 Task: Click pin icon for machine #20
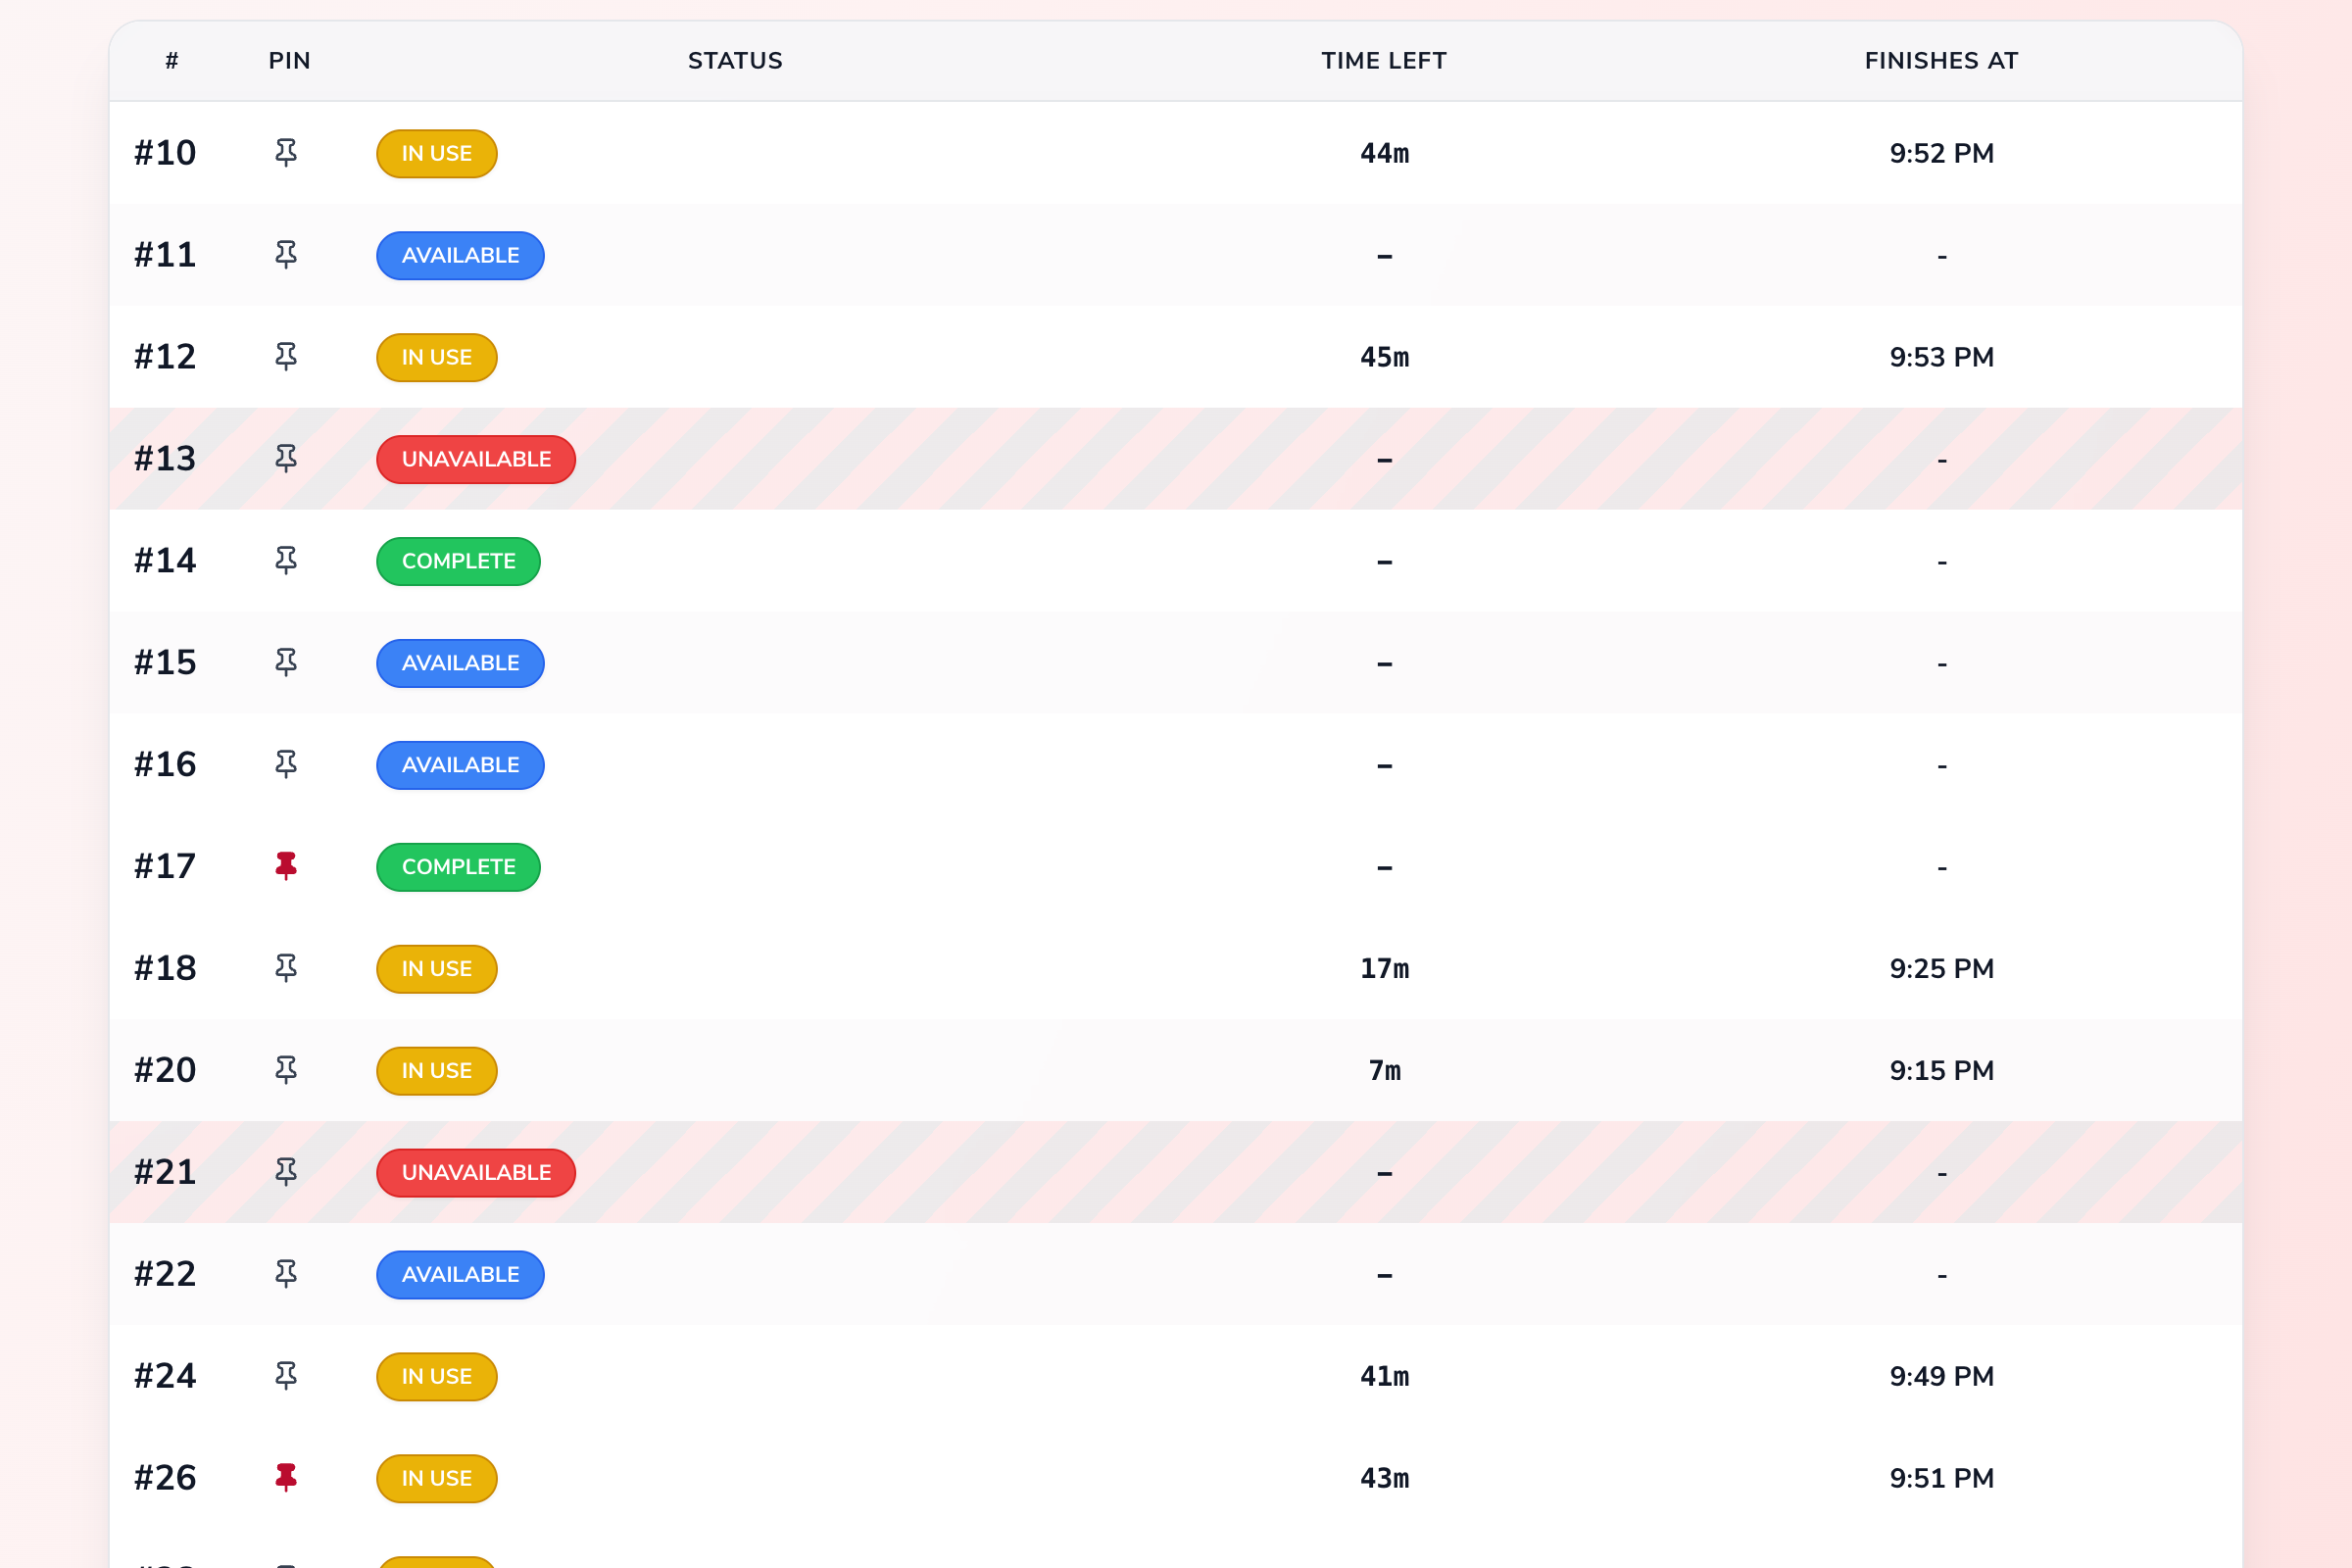[x=286, y=1070]
